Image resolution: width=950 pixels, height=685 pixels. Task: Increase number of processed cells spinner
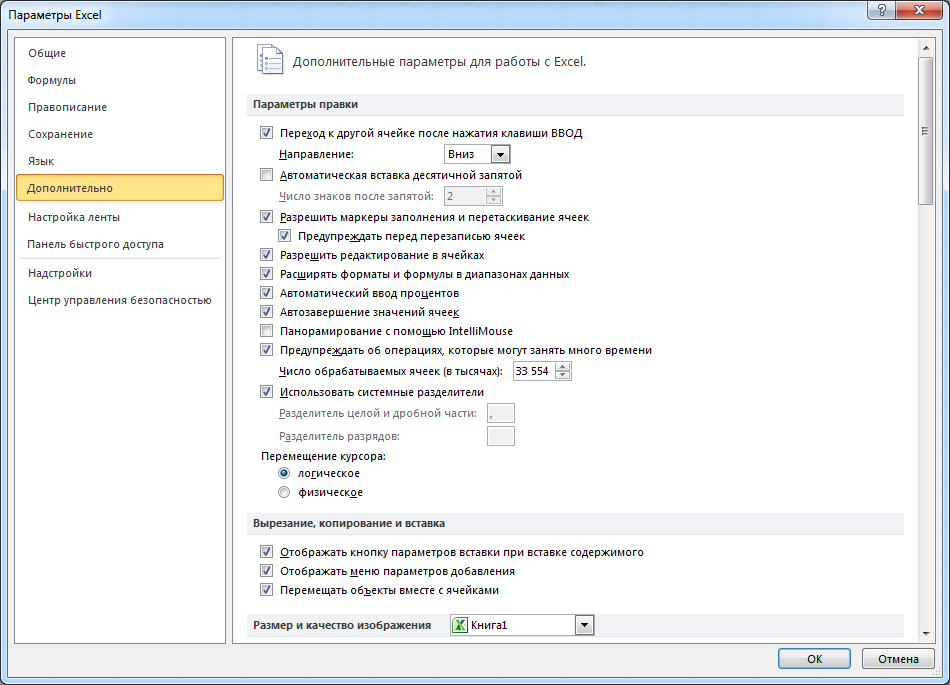click(x=563, y=367)
